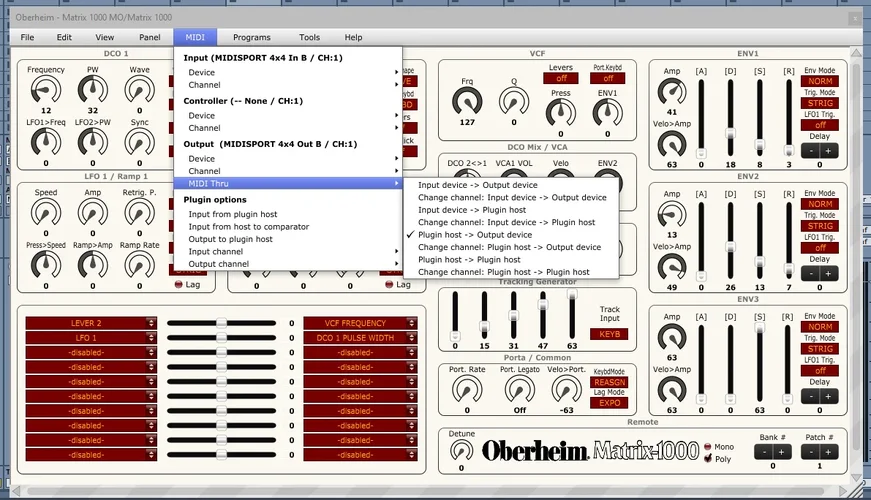This screenshot has width=871, height=500.
Task: Click the VCF Frq knob
Action: tap(466, 101)
